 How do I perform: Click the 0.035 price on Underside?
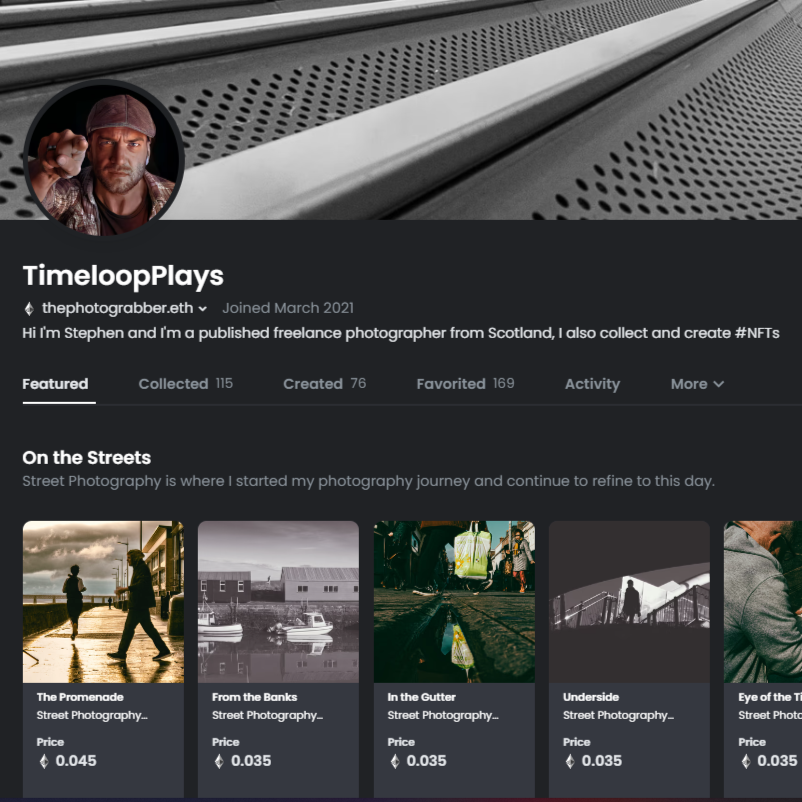pyautogui.click(x=602, y=761)
